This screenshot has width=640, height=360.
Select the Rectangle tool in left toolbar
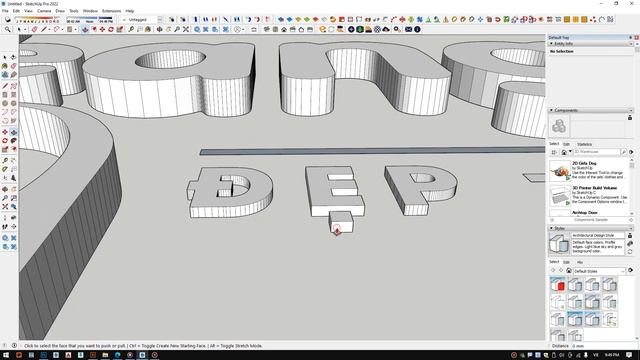(x=5, y=95)
